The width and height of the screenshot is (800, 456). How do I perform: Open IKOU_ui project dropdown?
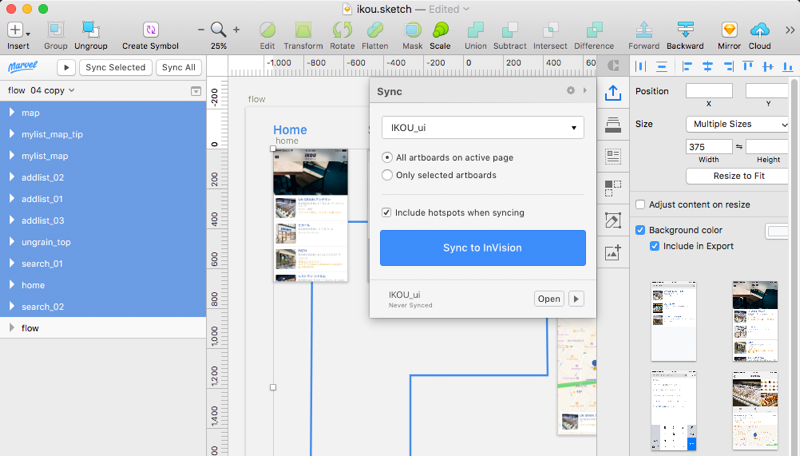point(483,128)
